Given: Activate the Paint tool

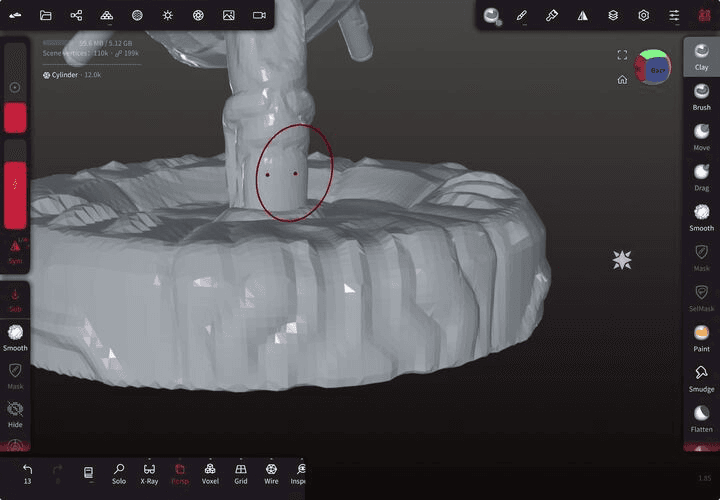Looking at the screenshot, I should [x=701, y=337].
